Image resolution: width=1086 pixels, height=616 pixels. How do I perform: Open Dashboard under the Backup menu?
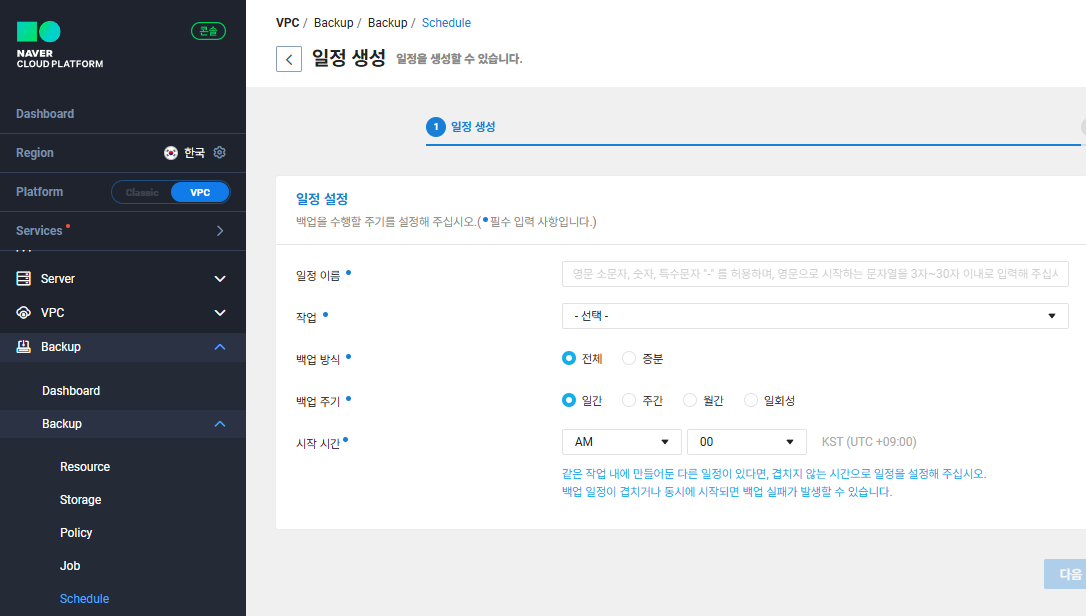tap(71, 391)
